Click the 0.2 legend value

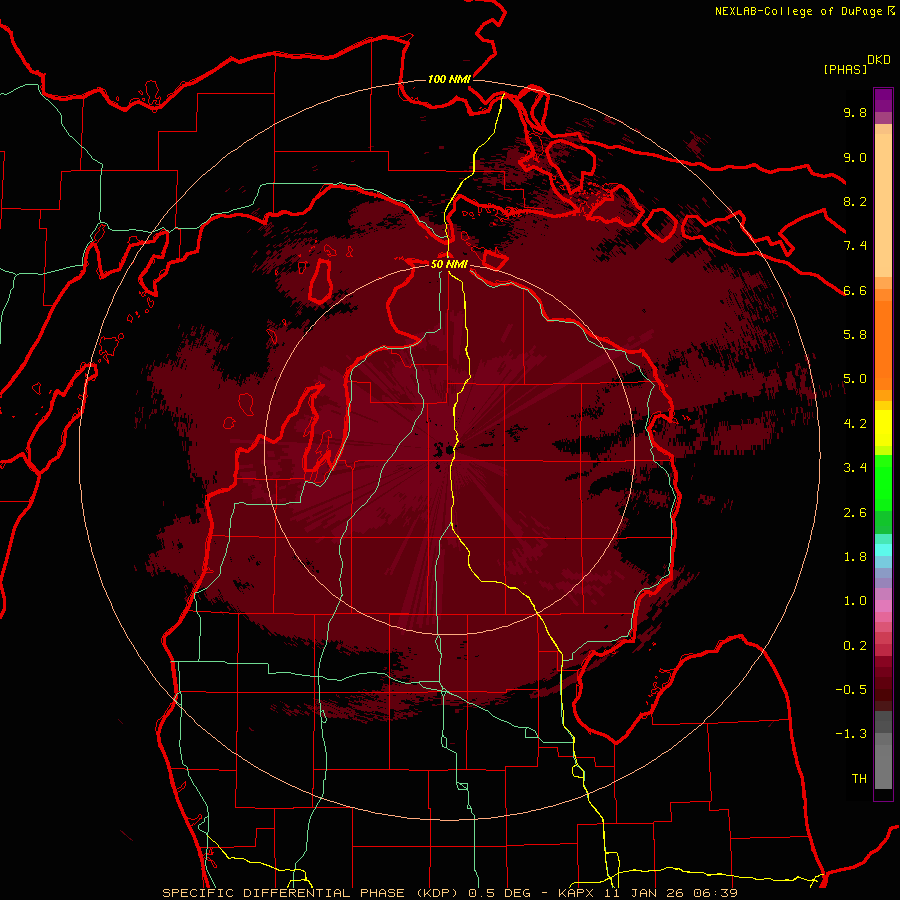pyautogui.click(x=855, y=646)
